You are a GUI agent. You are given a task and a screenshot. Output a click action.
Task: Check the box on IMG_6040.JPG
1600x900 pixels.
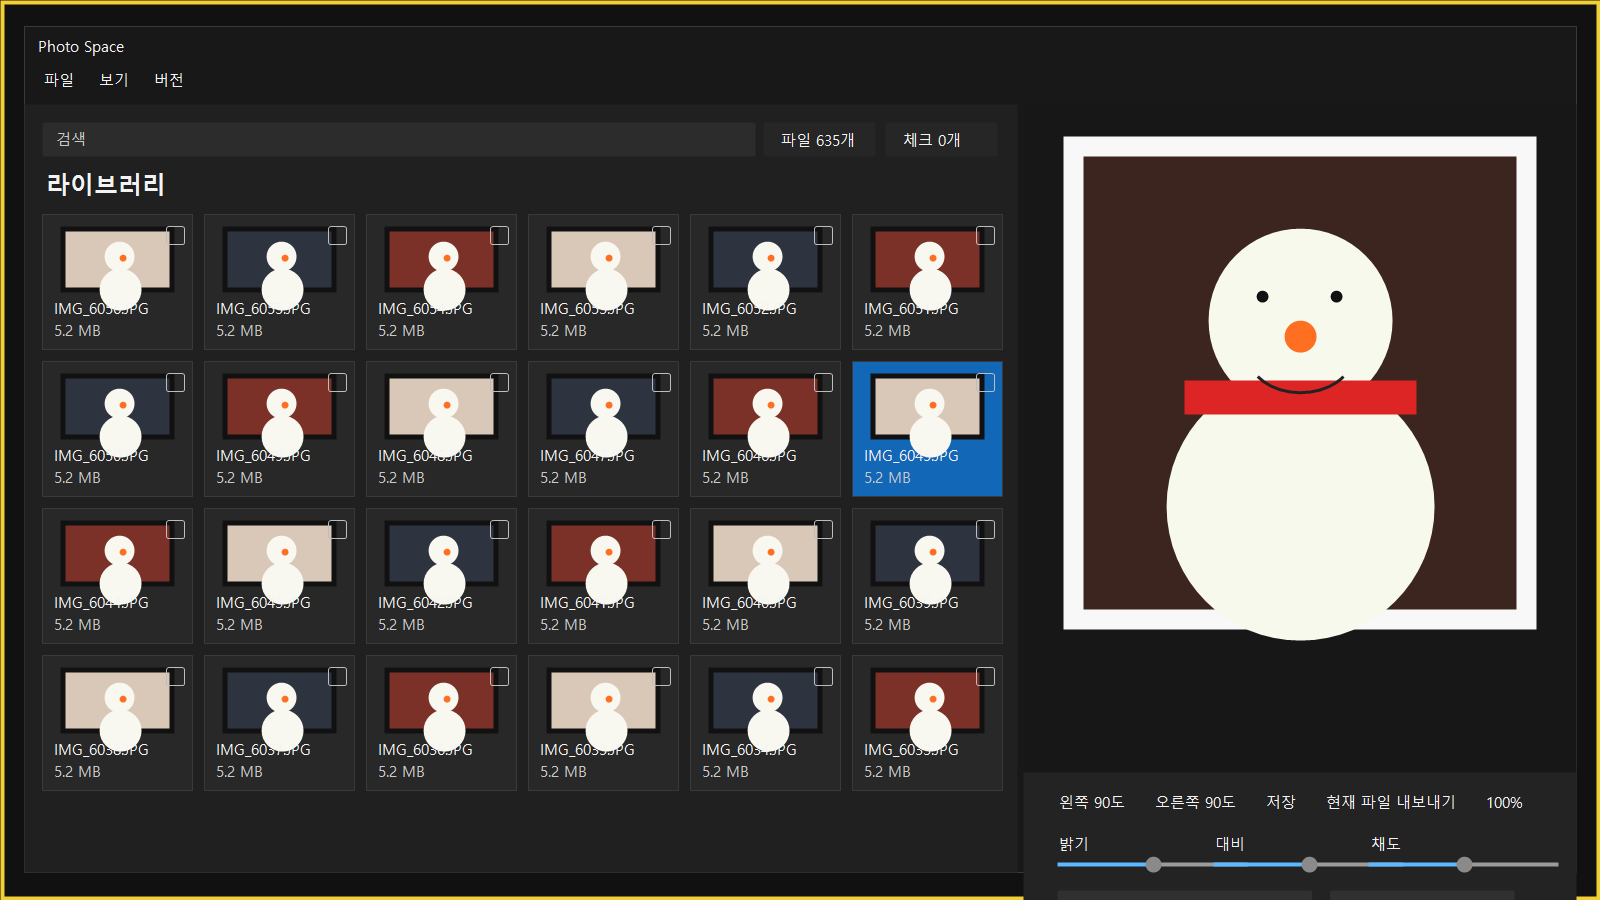point(824,530)
